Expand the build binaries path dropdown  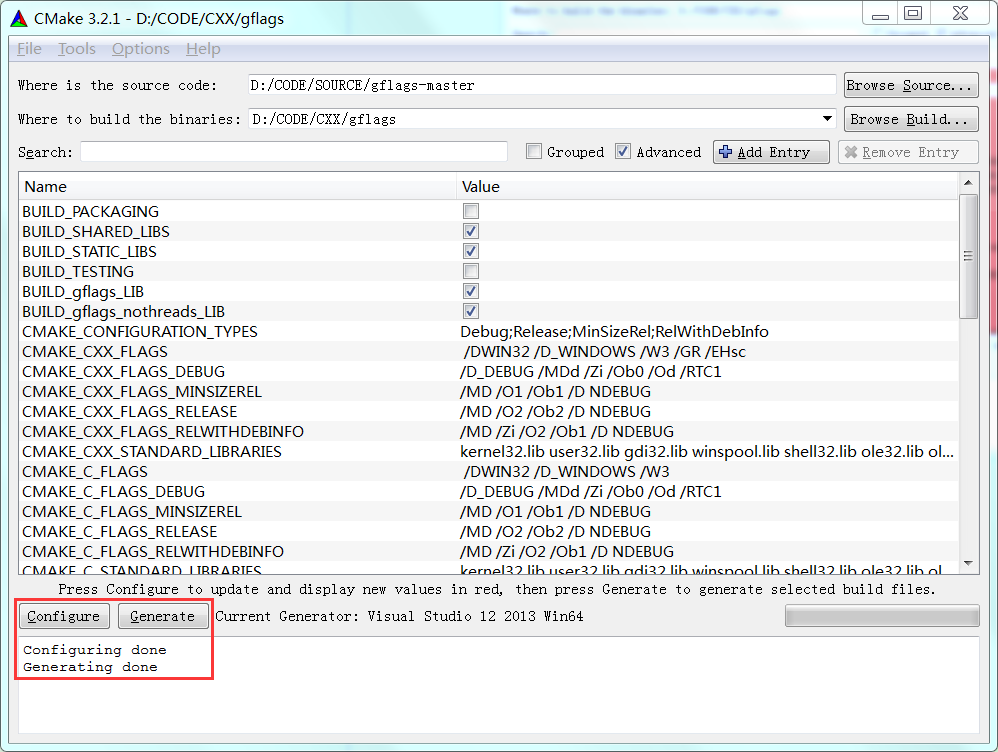[x=827, y=118]
